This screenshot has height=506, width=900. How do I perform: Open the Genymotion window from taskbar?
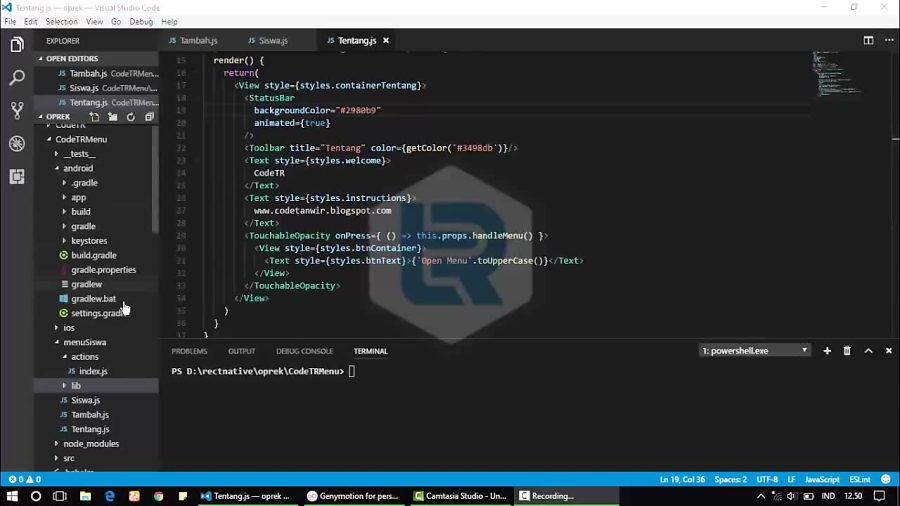352,496
